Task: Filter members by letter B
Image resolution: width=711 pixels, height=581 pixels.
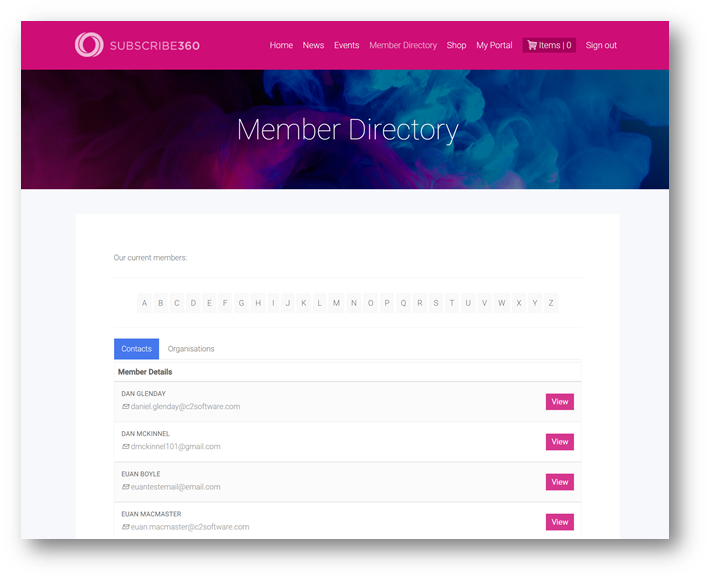Action: [x=161, y=303]
